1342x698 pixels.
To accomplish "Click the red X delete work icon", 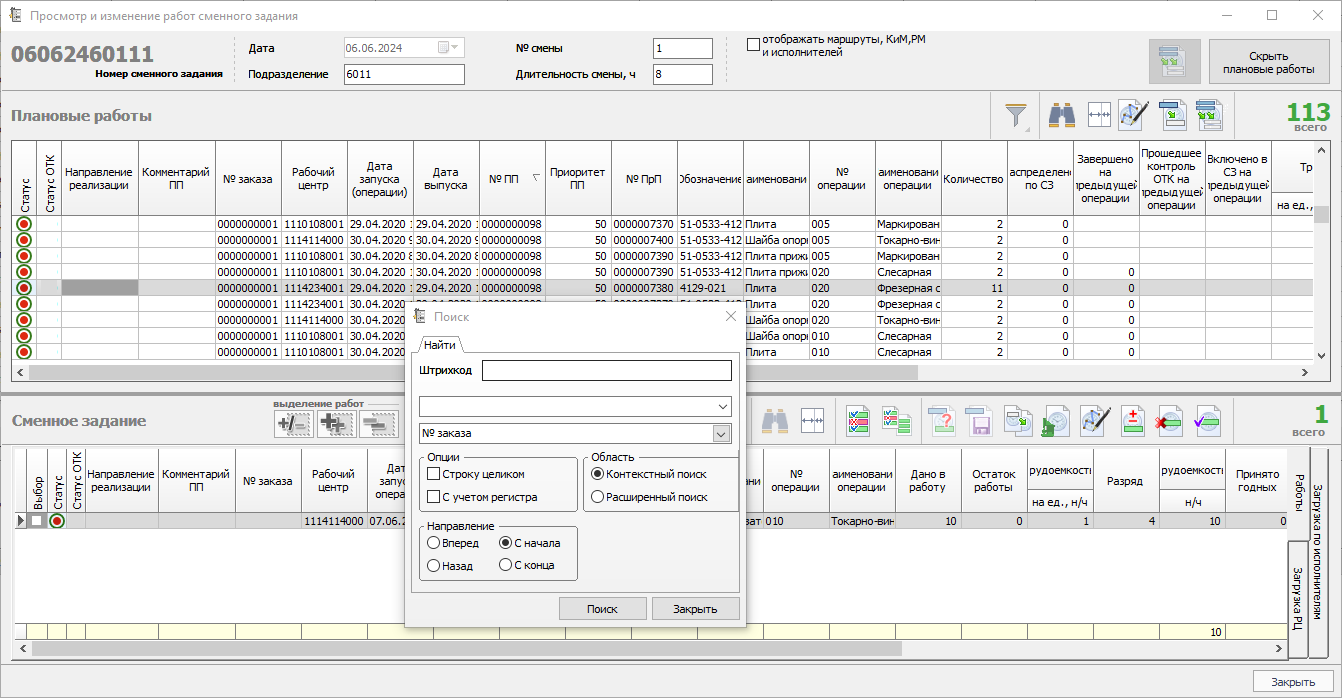I will point(1171,422).
